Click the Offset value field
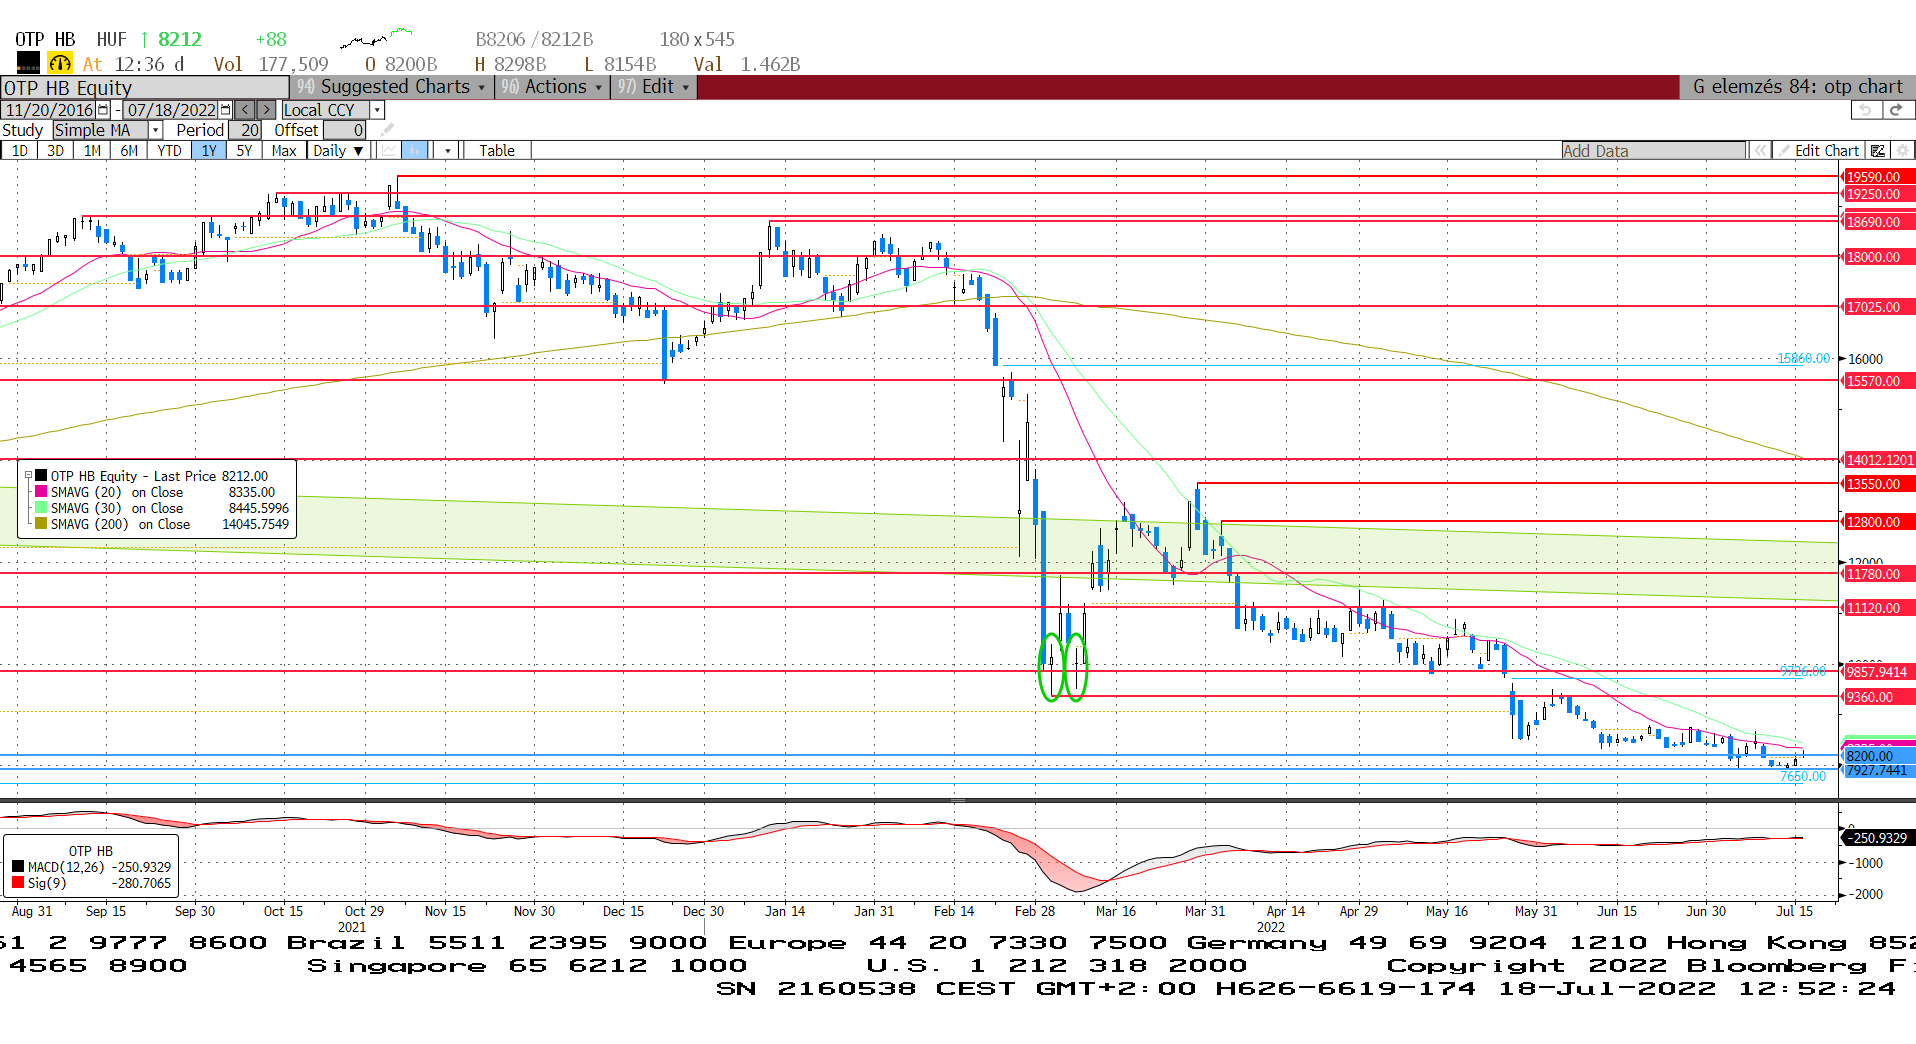 (345, 130)
